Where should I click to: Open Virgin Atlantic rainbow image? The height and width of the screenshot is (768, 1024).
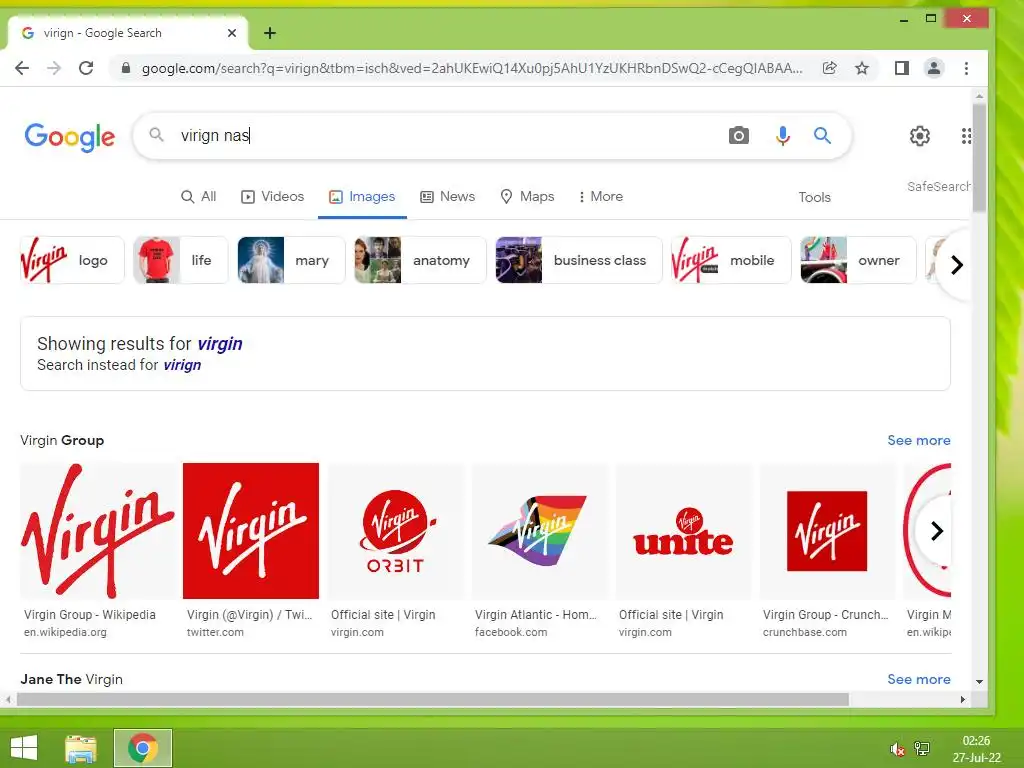point(539,531)
